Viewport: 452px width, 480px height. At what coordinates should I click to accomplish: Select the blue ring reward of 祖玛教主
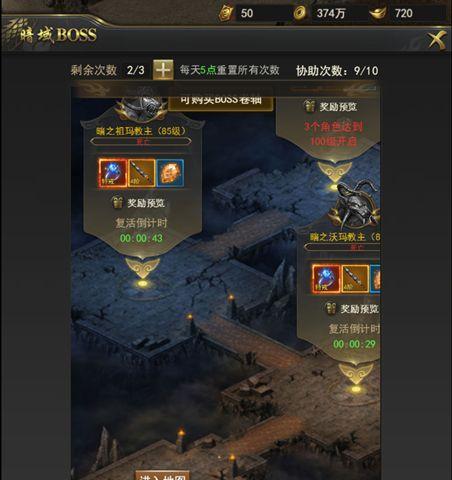113,173
